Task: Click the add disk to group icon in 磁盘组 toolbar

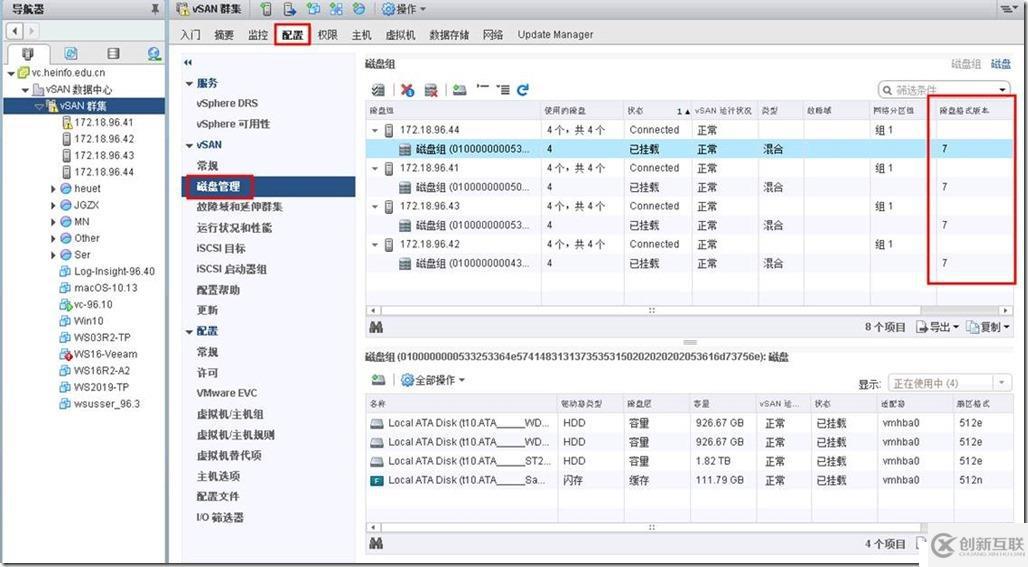Action: tap(460, 90)
